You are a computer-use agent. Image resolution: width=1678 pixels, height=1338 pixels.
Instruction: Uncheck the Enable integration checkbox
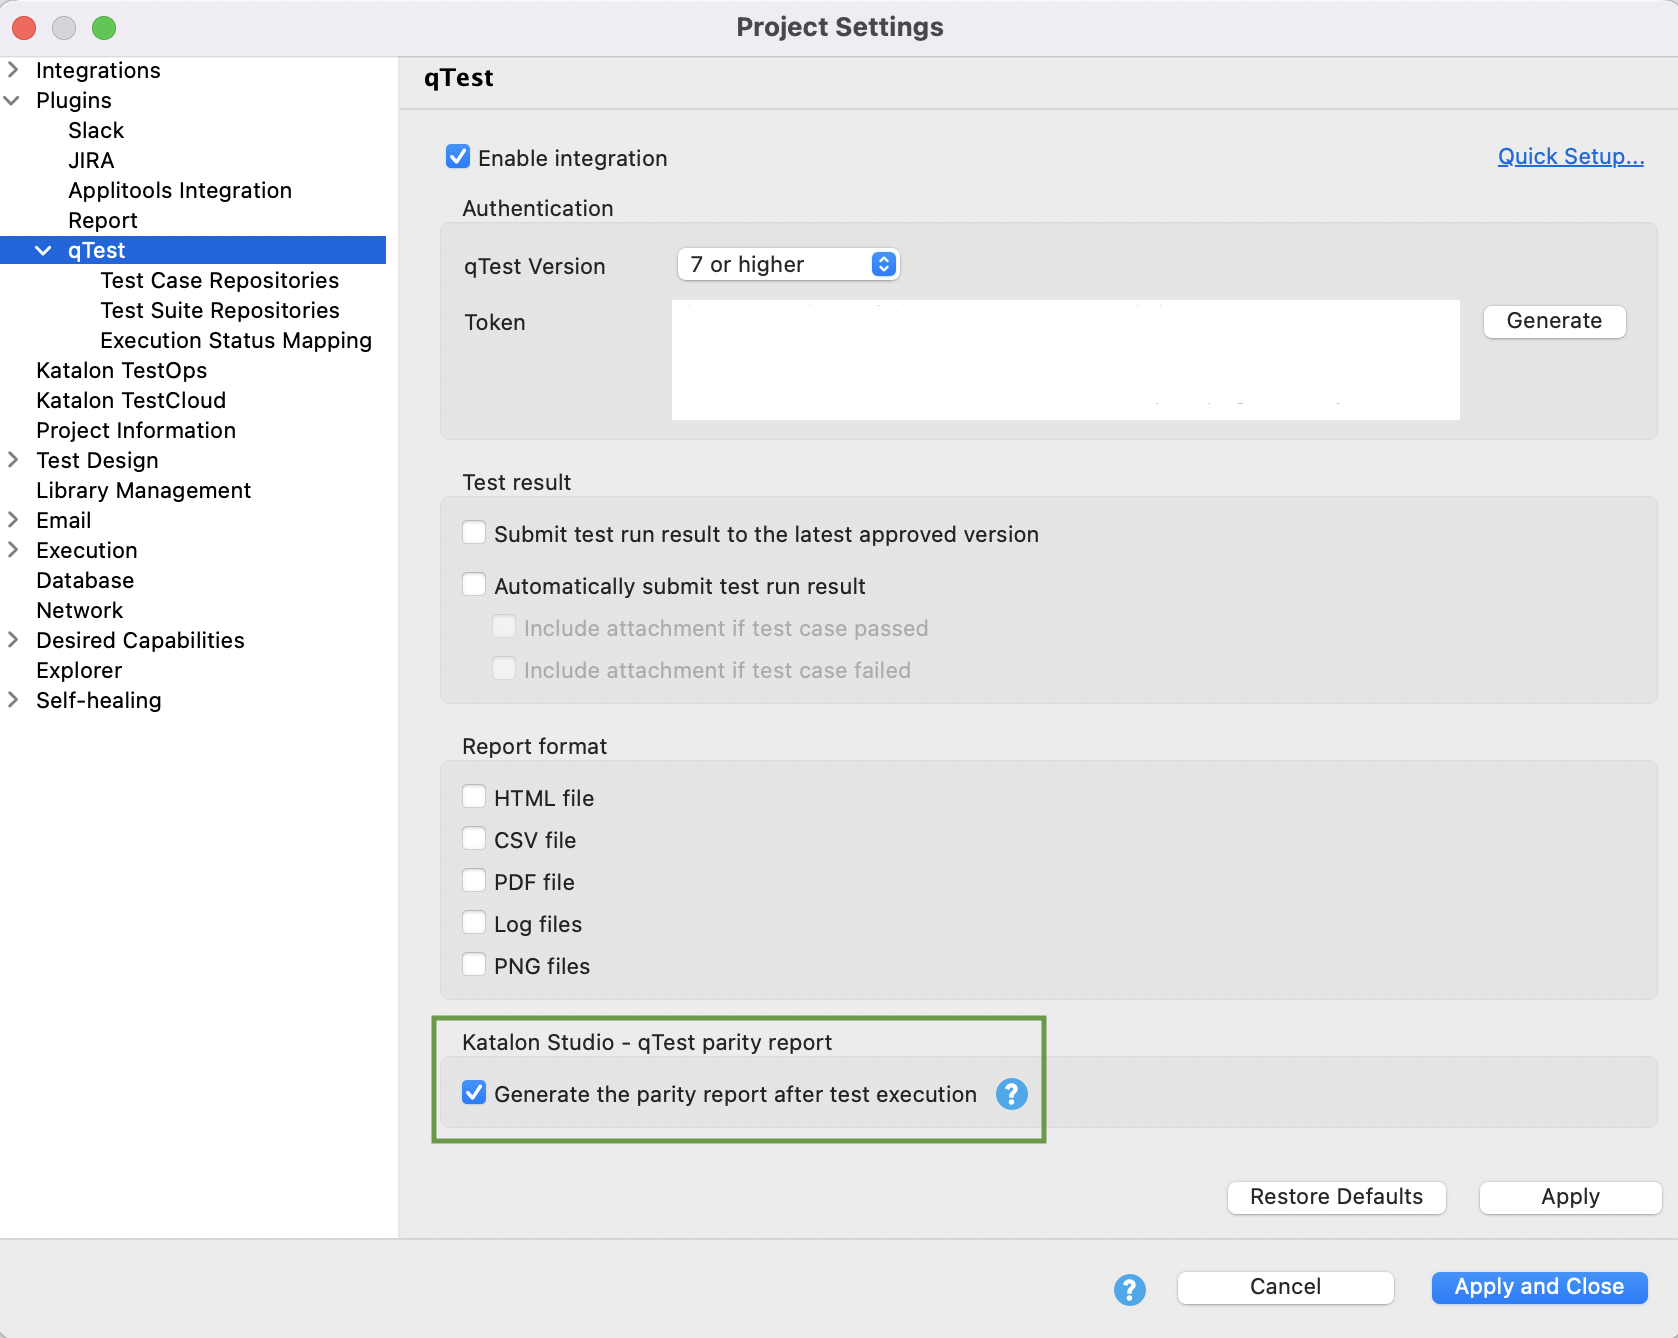pos(459,157)
